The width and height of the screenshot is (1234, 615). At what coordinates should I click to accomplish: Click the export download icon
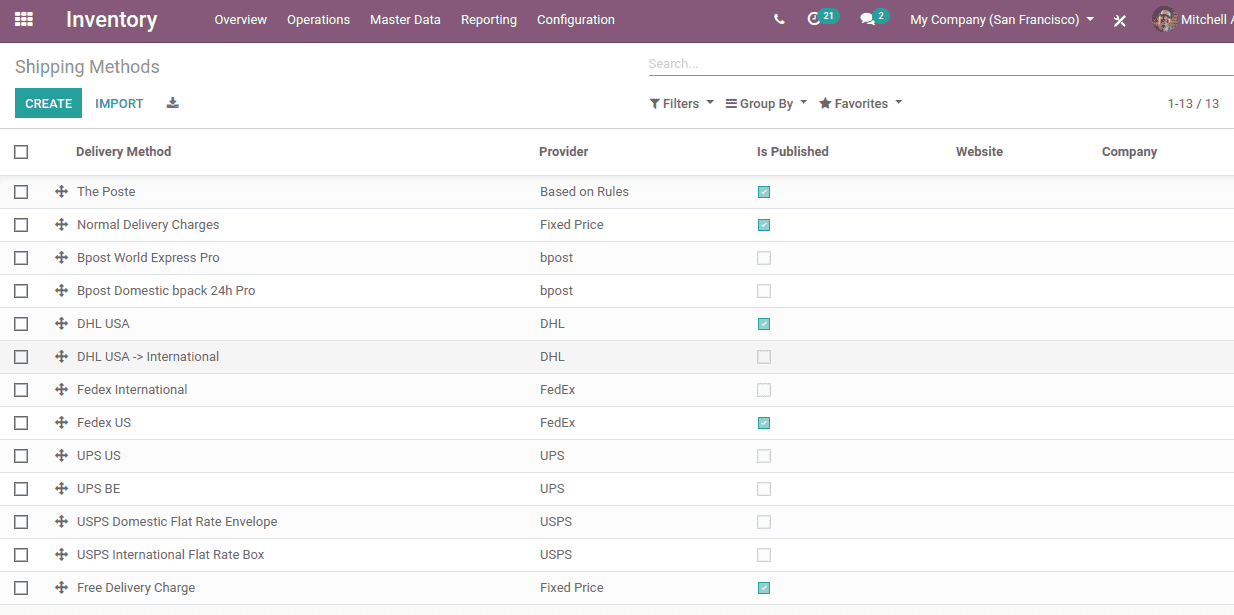173,103
